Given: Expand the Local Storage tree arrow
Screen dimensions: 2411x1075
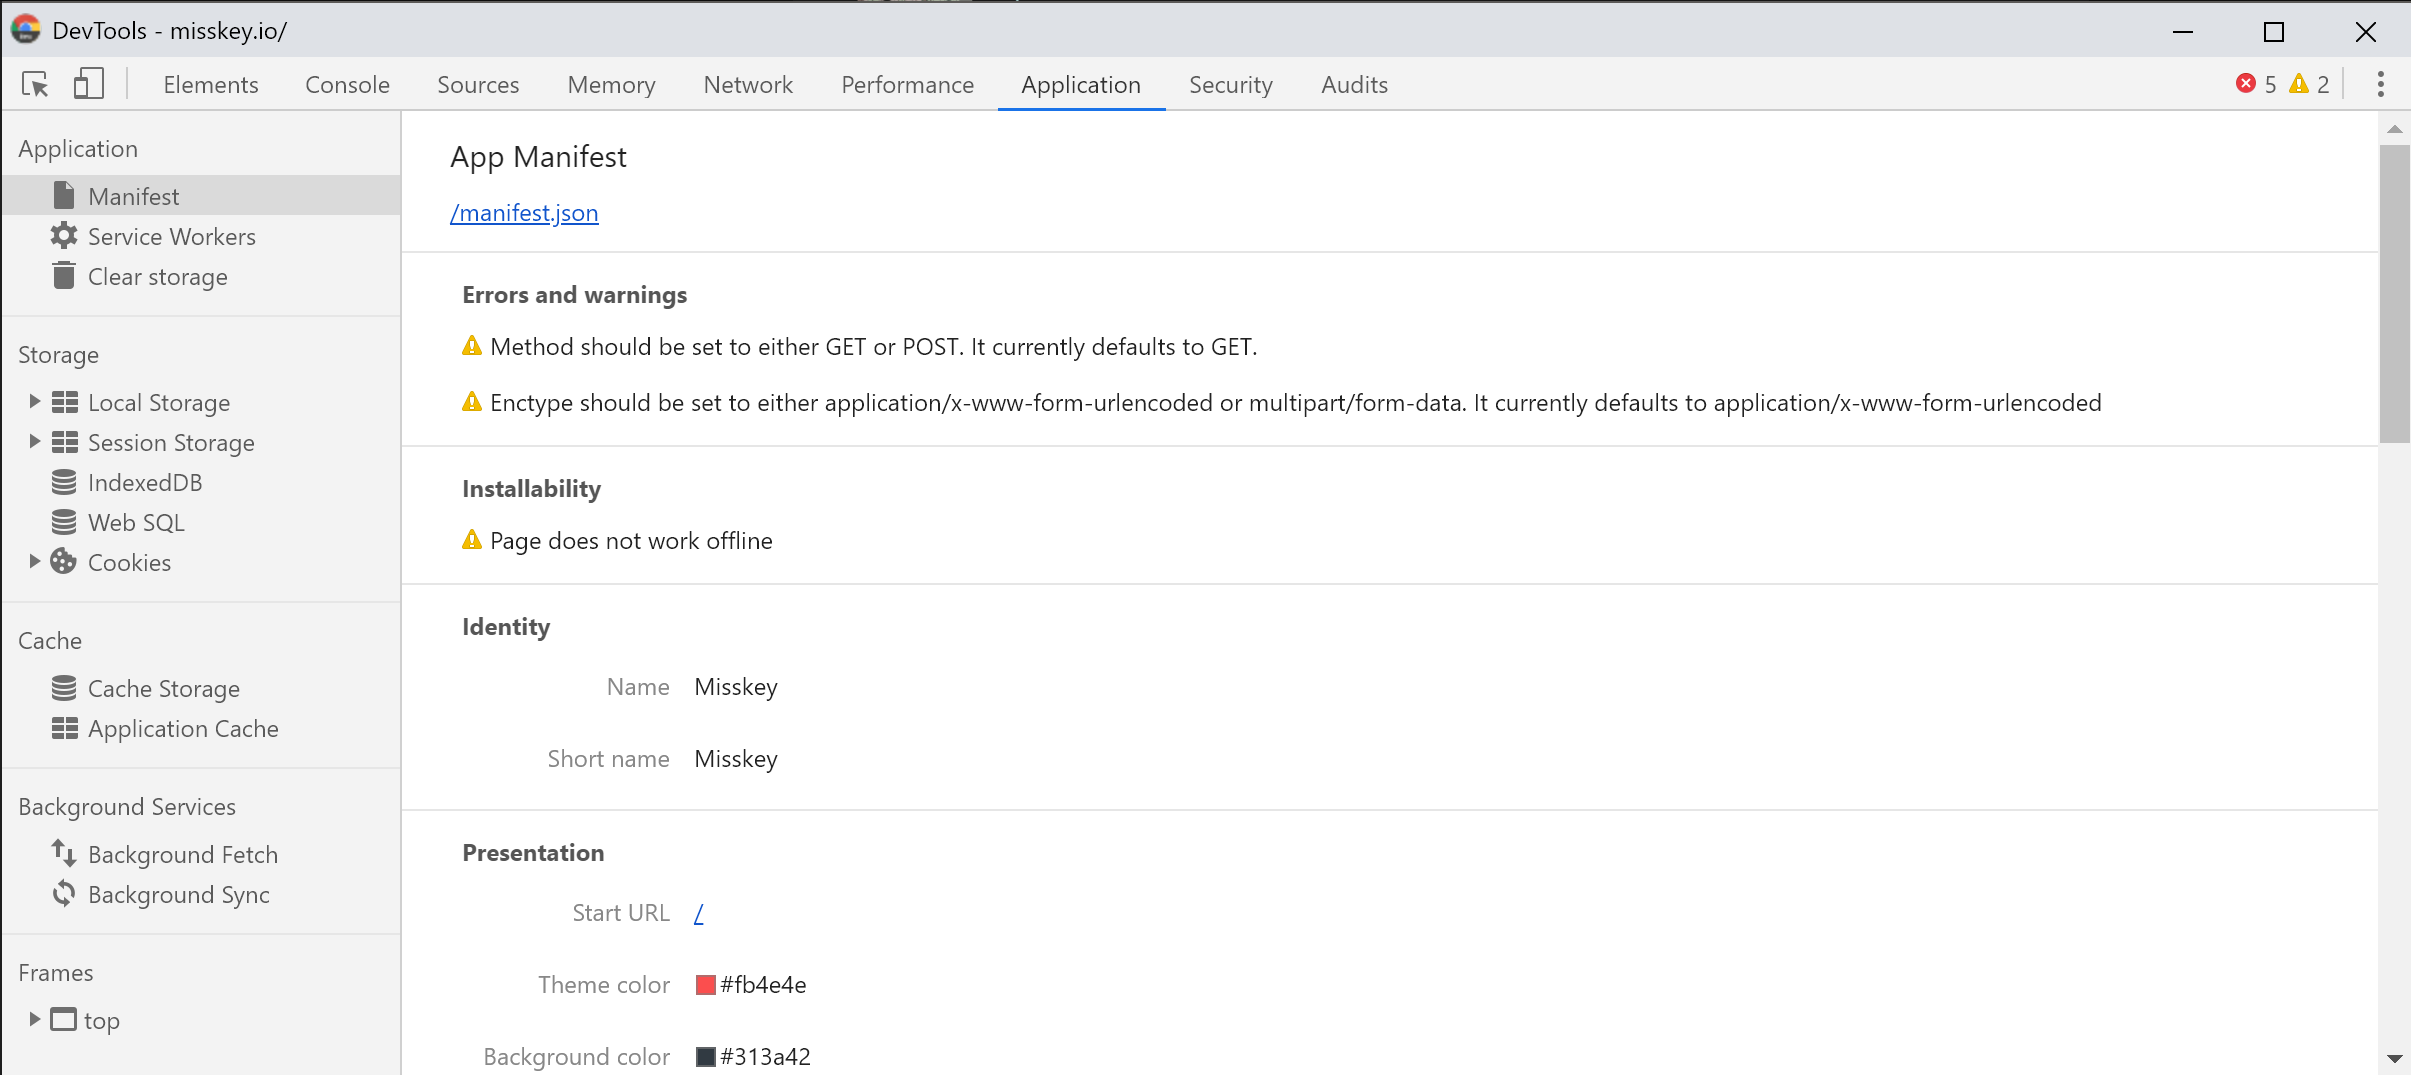Looking at the screenshot, I should point(35,401).
